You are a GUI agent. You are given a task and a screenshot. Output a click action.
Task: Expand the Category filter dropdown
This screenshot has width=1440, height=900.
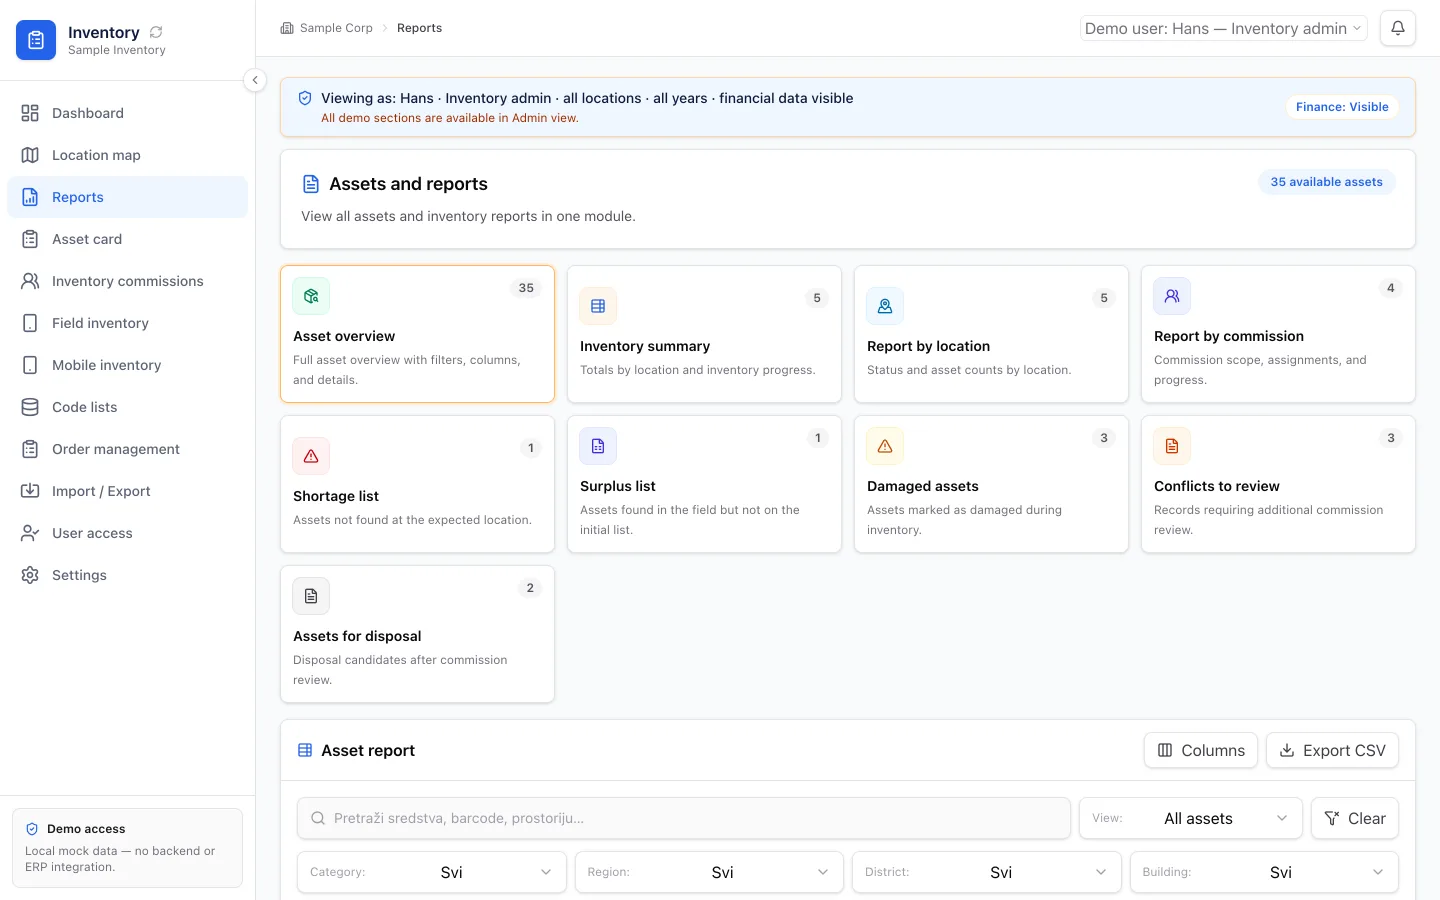pyautogui.click(x=432, y=872)
